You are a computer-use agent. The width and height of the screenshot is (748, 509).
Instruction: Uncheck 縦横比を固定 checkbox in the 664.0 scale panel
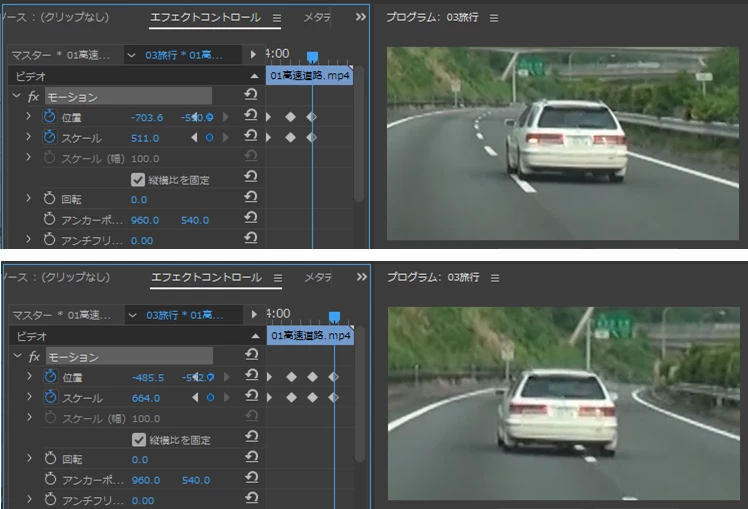tap(139, 439)
